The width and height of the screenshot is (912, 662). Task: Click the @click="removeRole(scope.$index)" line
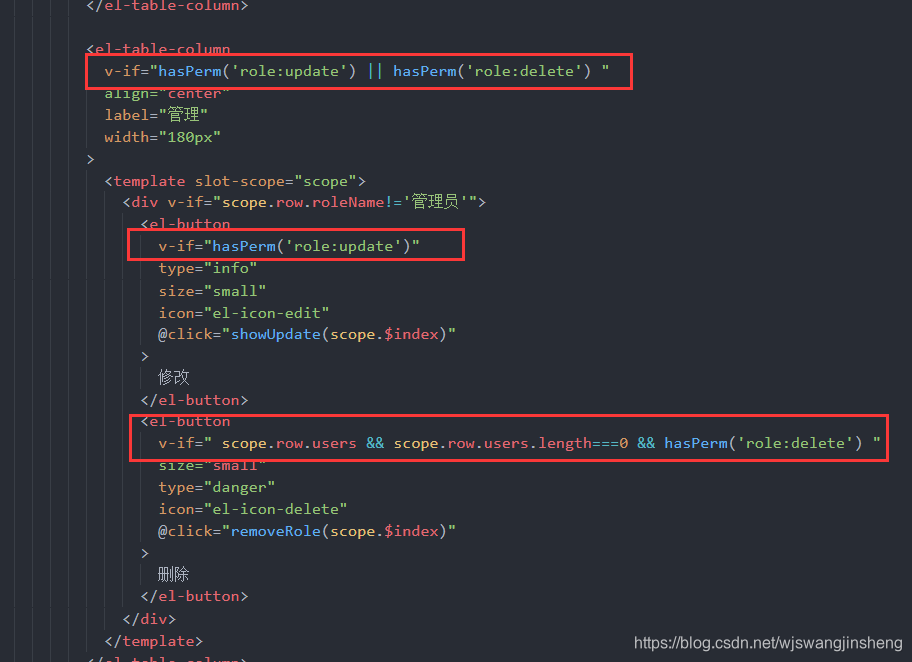[307, 531]
